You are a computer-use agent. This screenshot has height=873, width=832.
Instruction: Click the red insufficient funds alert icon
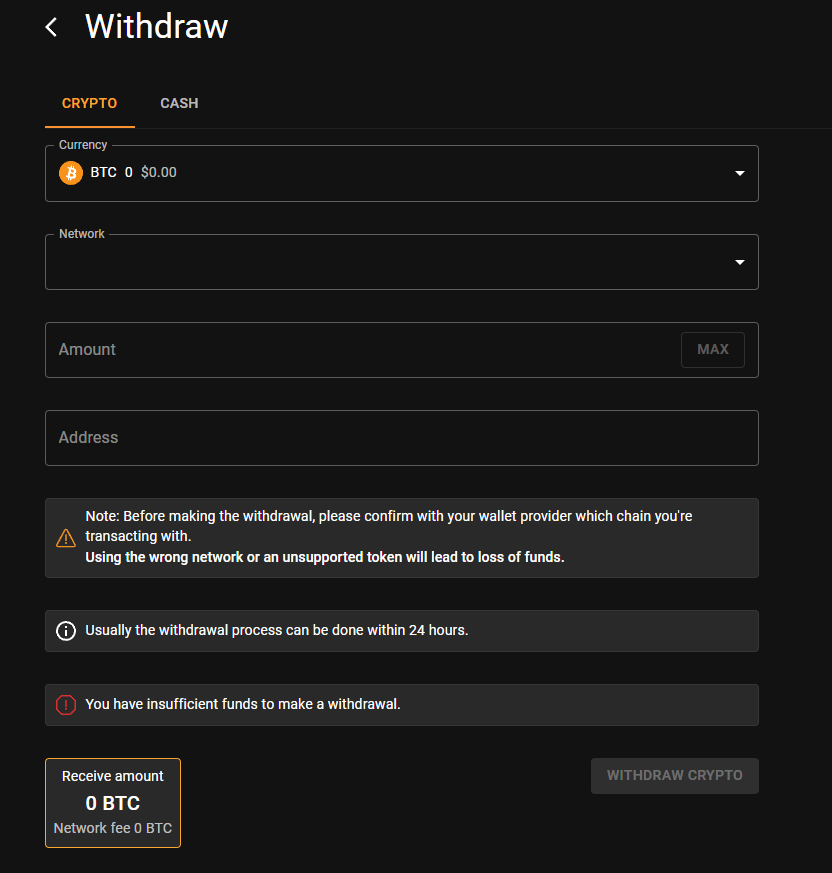coord(66,705)
